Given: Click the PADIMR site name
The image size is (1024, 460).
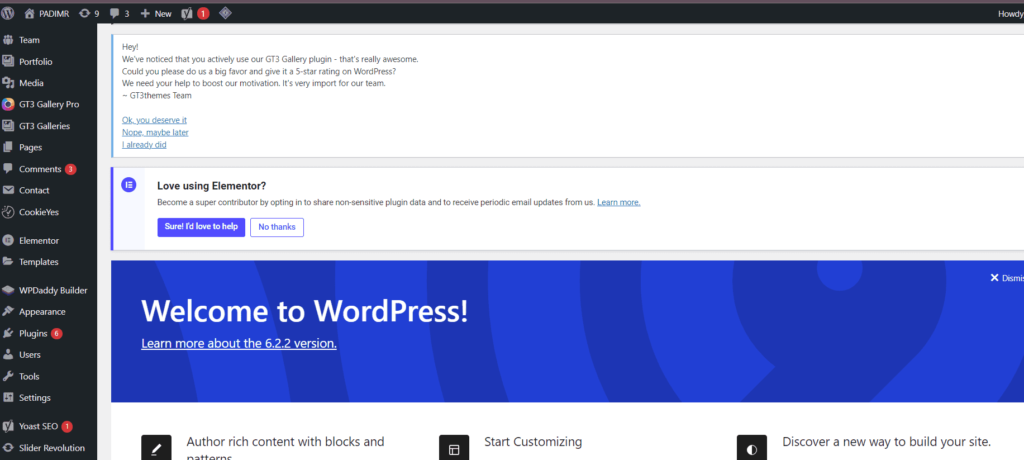Looking at the screenshot, I should click(54, 13).
